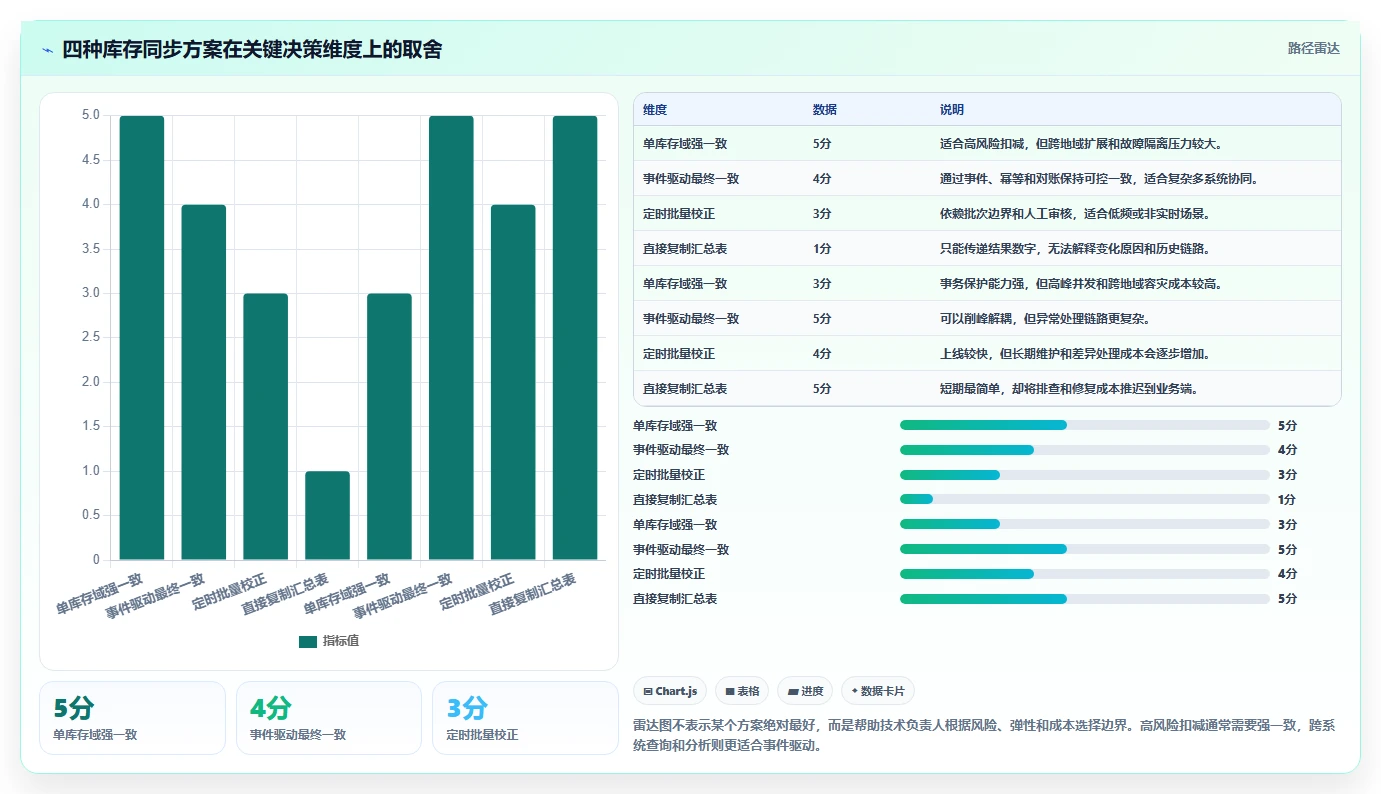Click the 单库存域强一致 progress bar showing 3分
The height and width of the screenshot is (794, 1381).
click(x=1085, y=524)
